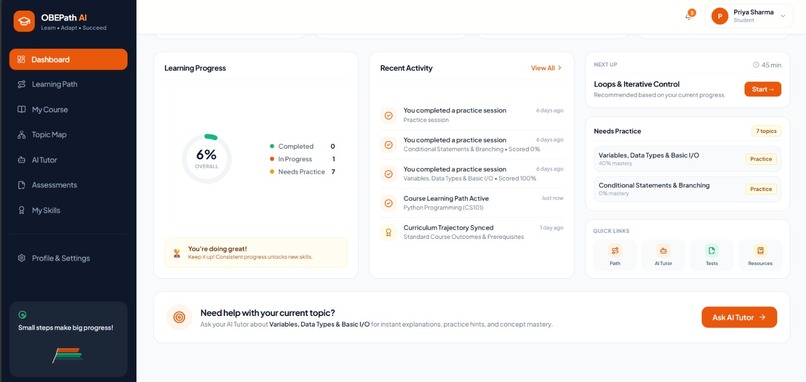Click the Dashboard grid icon

(x=21, y=59)
